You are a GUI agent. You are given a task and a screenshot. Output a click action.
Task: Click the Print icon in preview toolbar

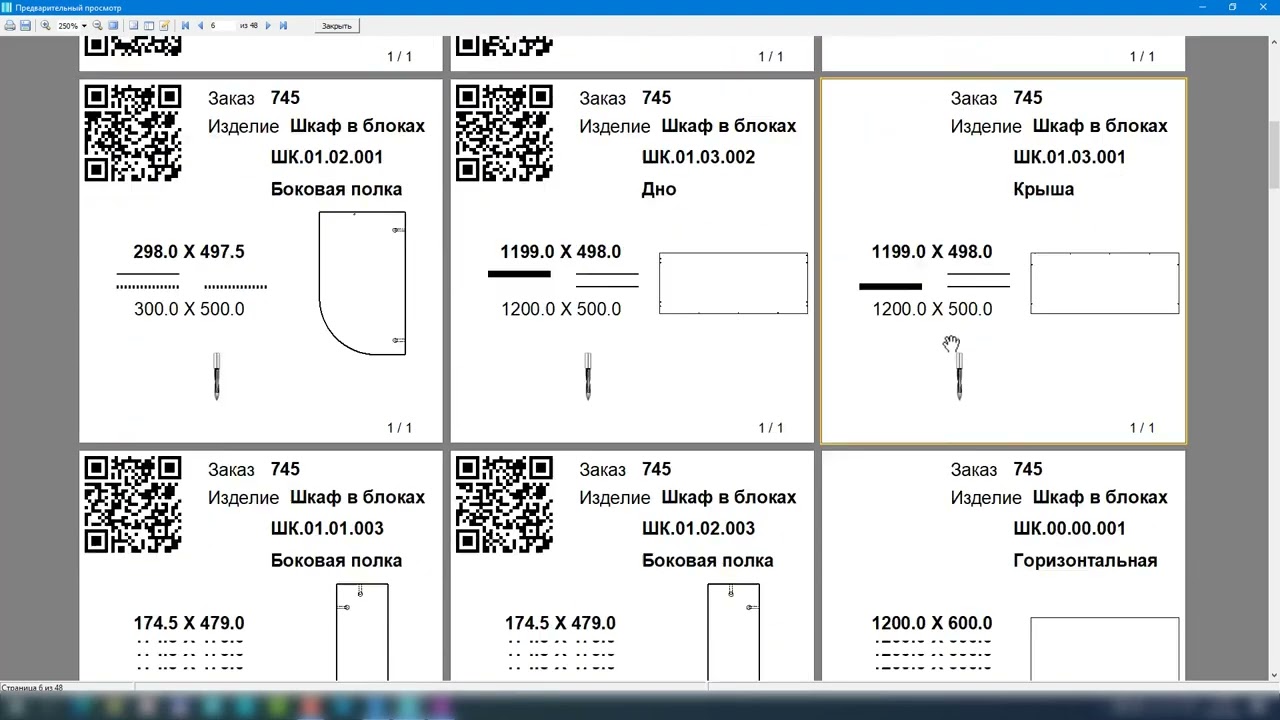pos(10,26)
